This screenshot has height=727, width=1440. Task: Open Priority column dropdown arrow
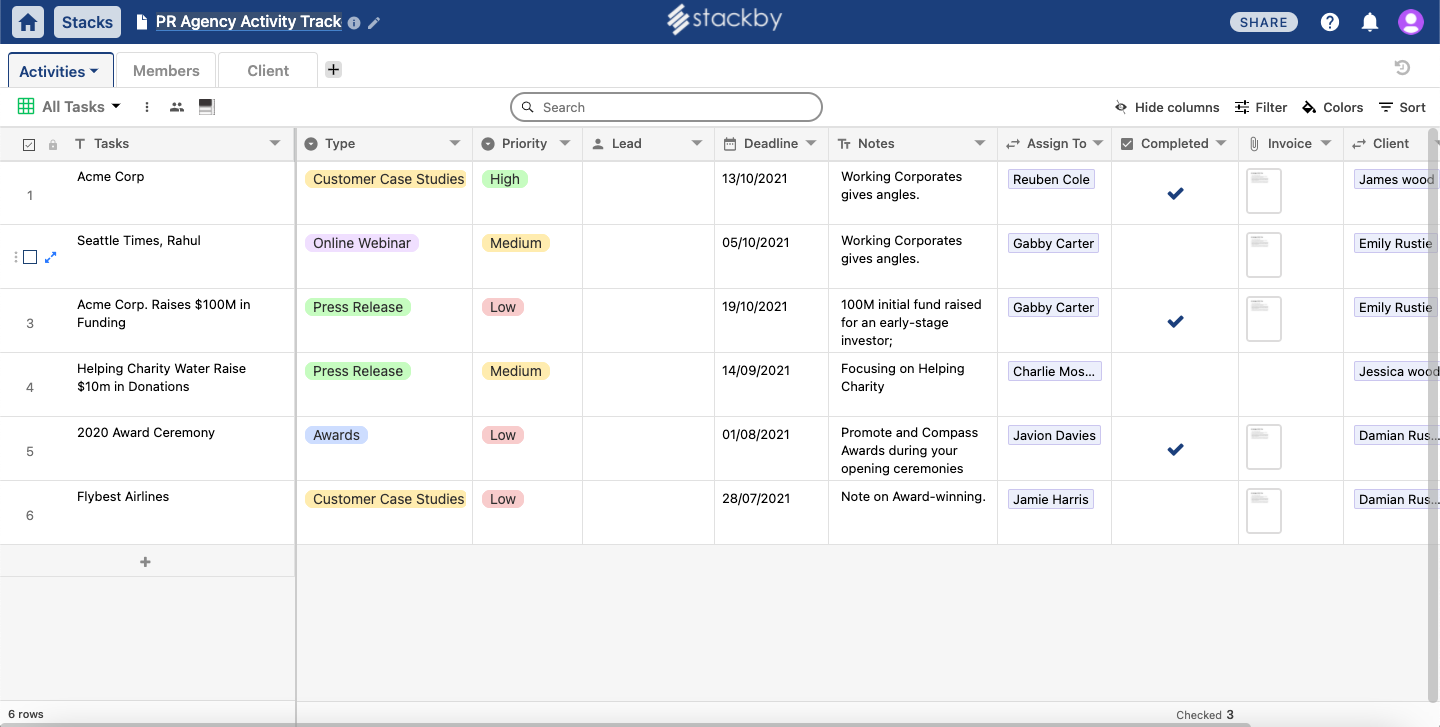(x=565, y=144)
